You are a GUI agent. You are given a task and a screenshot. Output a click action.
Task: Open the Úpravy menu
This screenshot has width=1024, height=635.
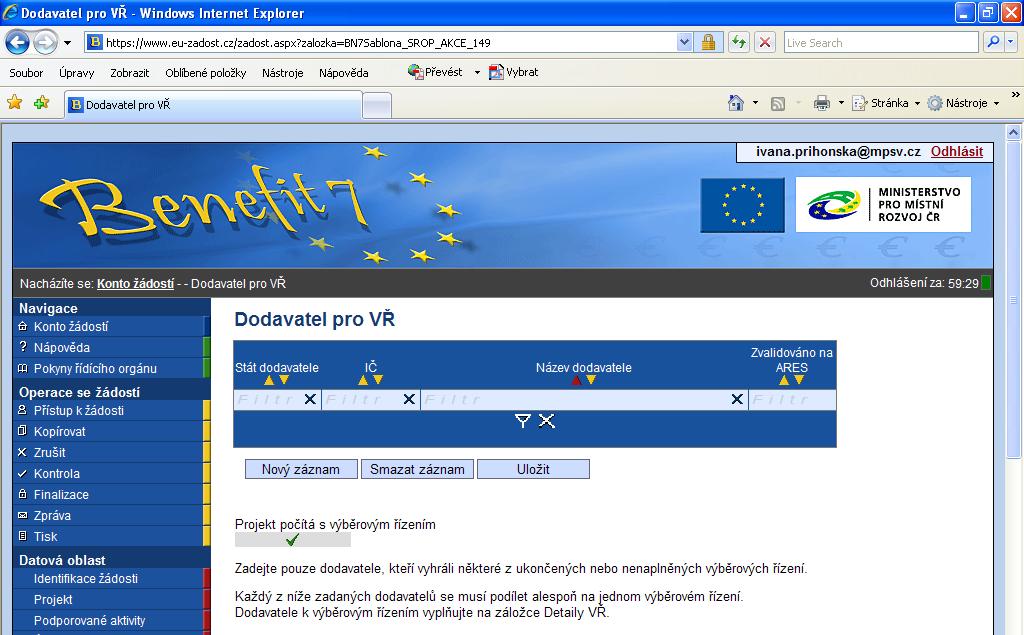point(76,73)
